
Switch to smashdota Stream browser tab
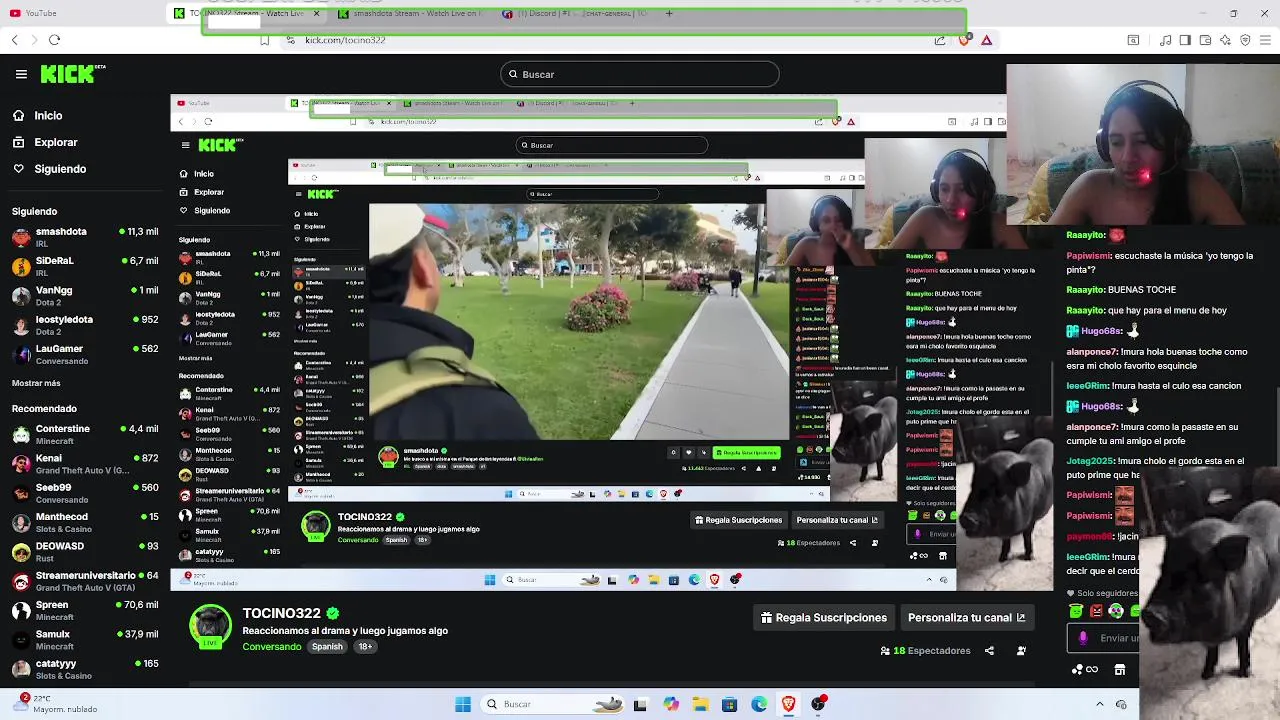(x=410, y=13)
